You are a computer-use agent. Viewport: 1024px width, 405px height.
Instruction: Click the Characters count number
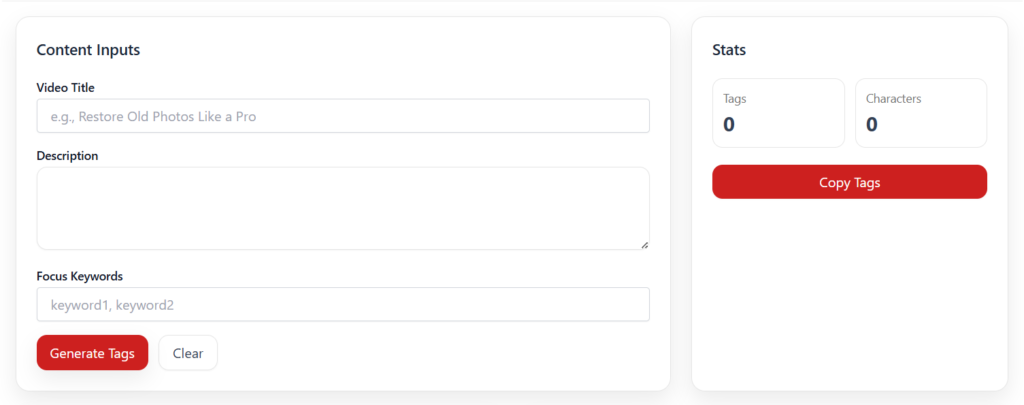coord(872,124)
